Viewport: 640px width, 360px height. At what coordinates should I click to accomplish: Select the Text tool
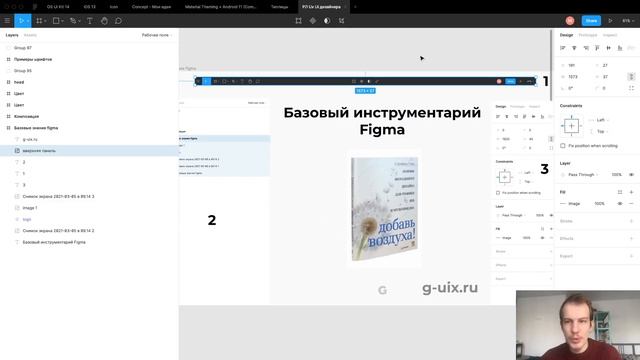click(x=89, y=20)
